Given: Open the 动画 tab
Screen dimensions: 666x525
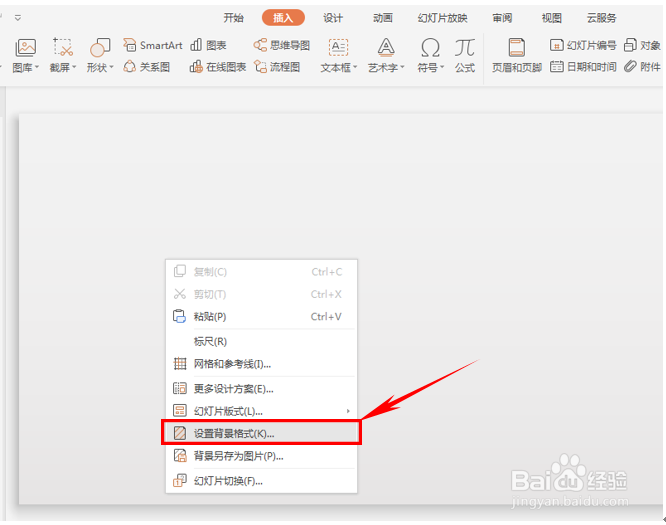Looking at the screenshot, I should tap(383, 18).
